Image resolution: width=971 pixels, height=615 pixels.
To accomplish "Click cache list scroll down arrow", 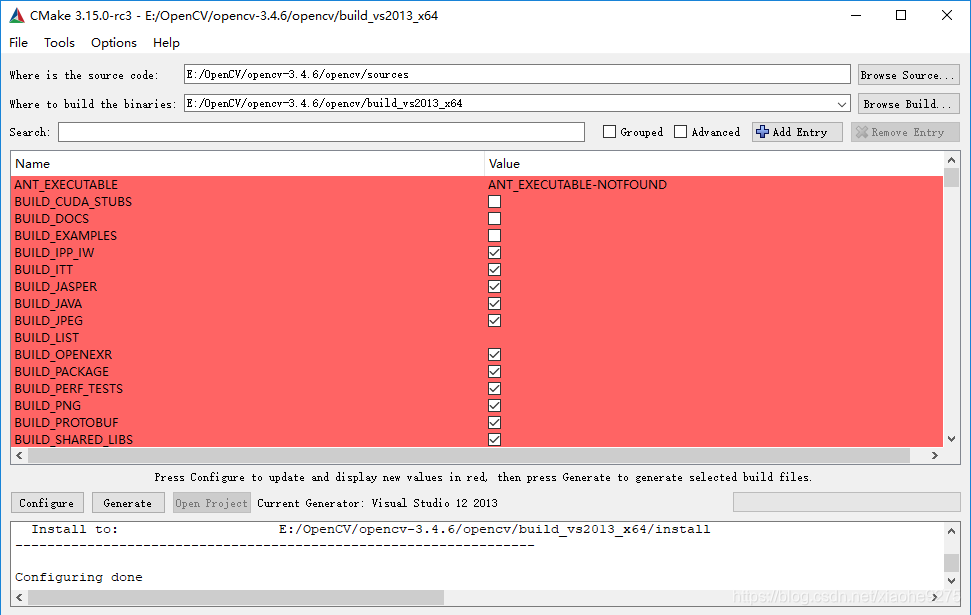I will point(952,438).
